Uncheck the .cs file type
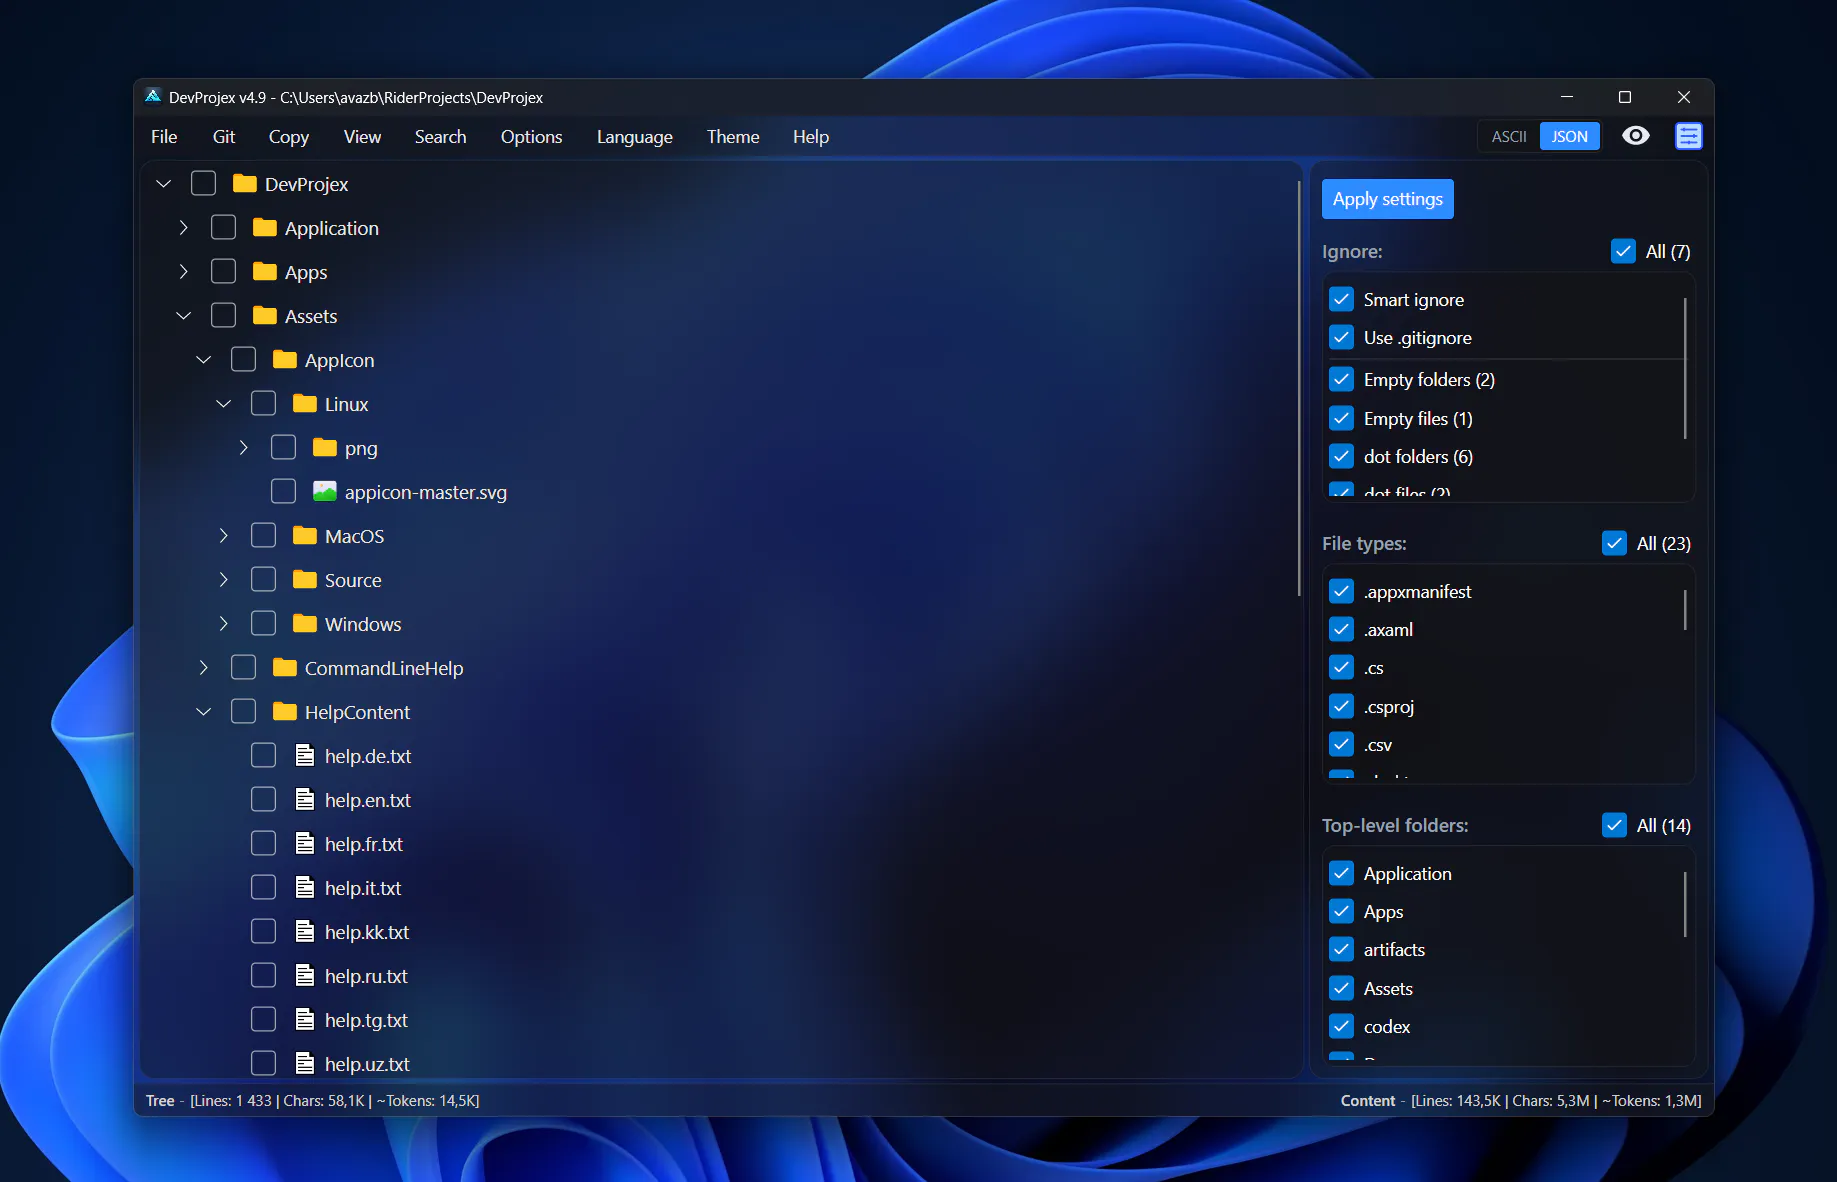 1341,667
